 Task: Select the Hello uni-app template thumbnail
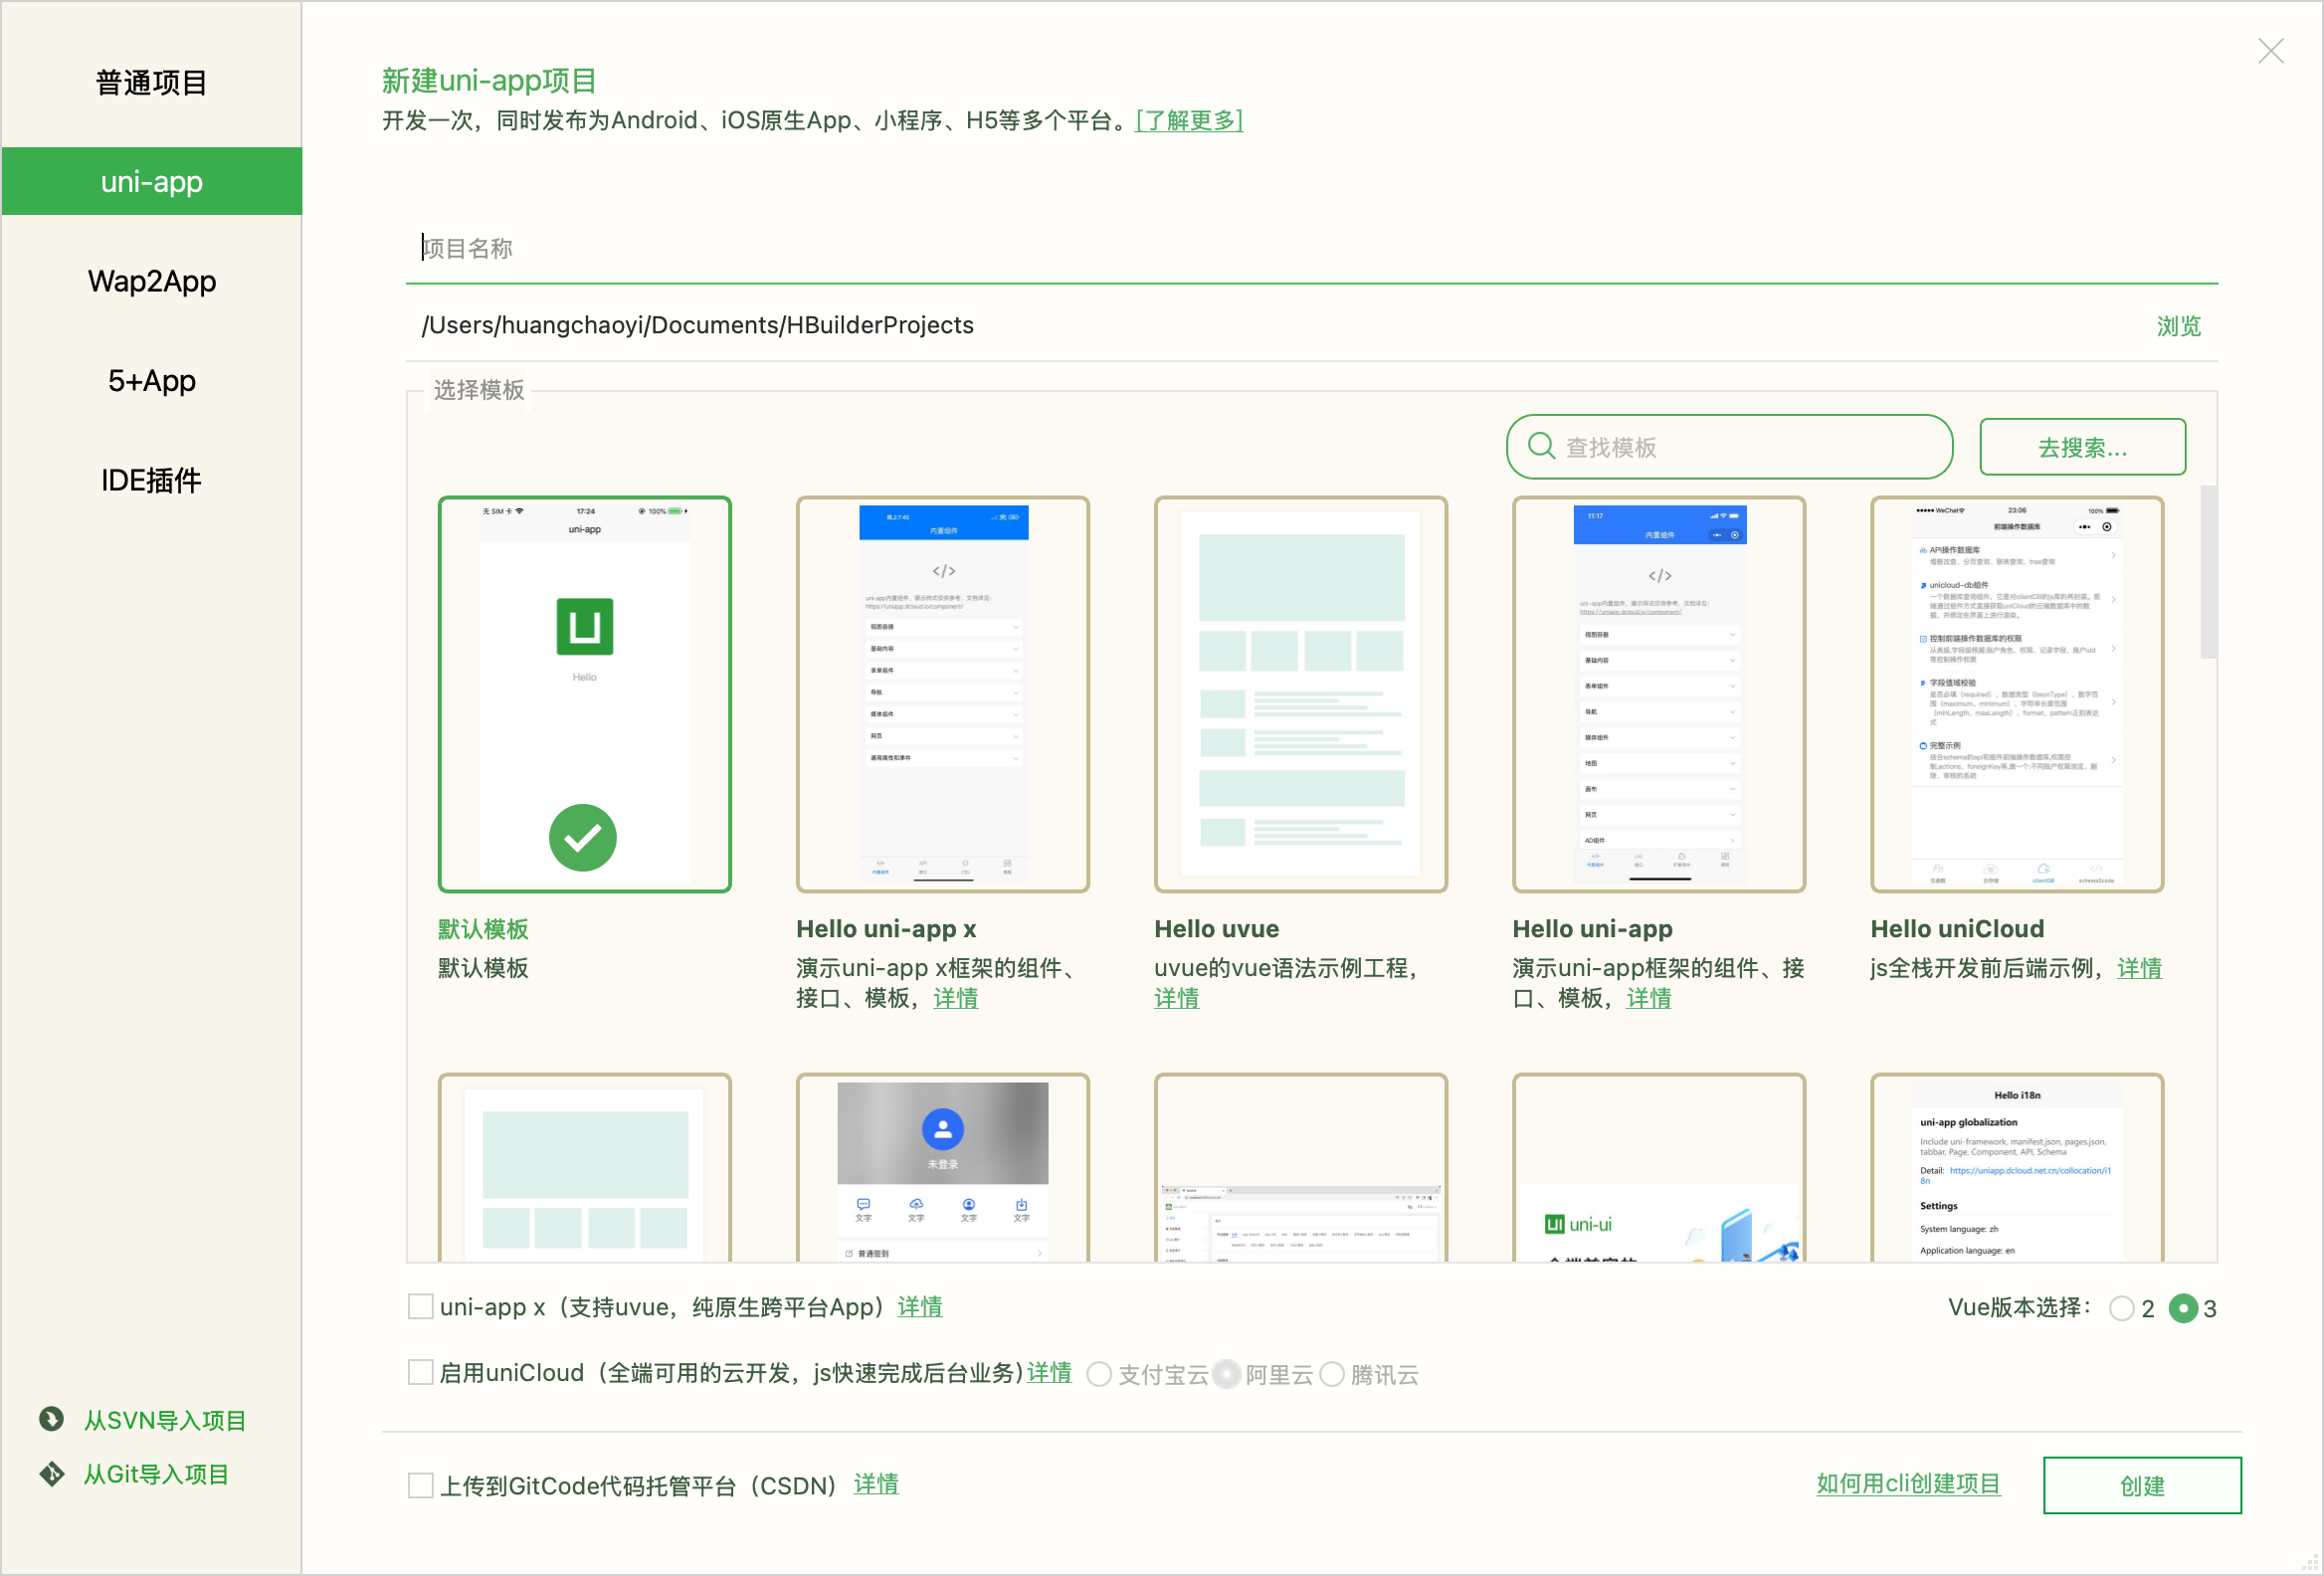(x=1659, y=694)
